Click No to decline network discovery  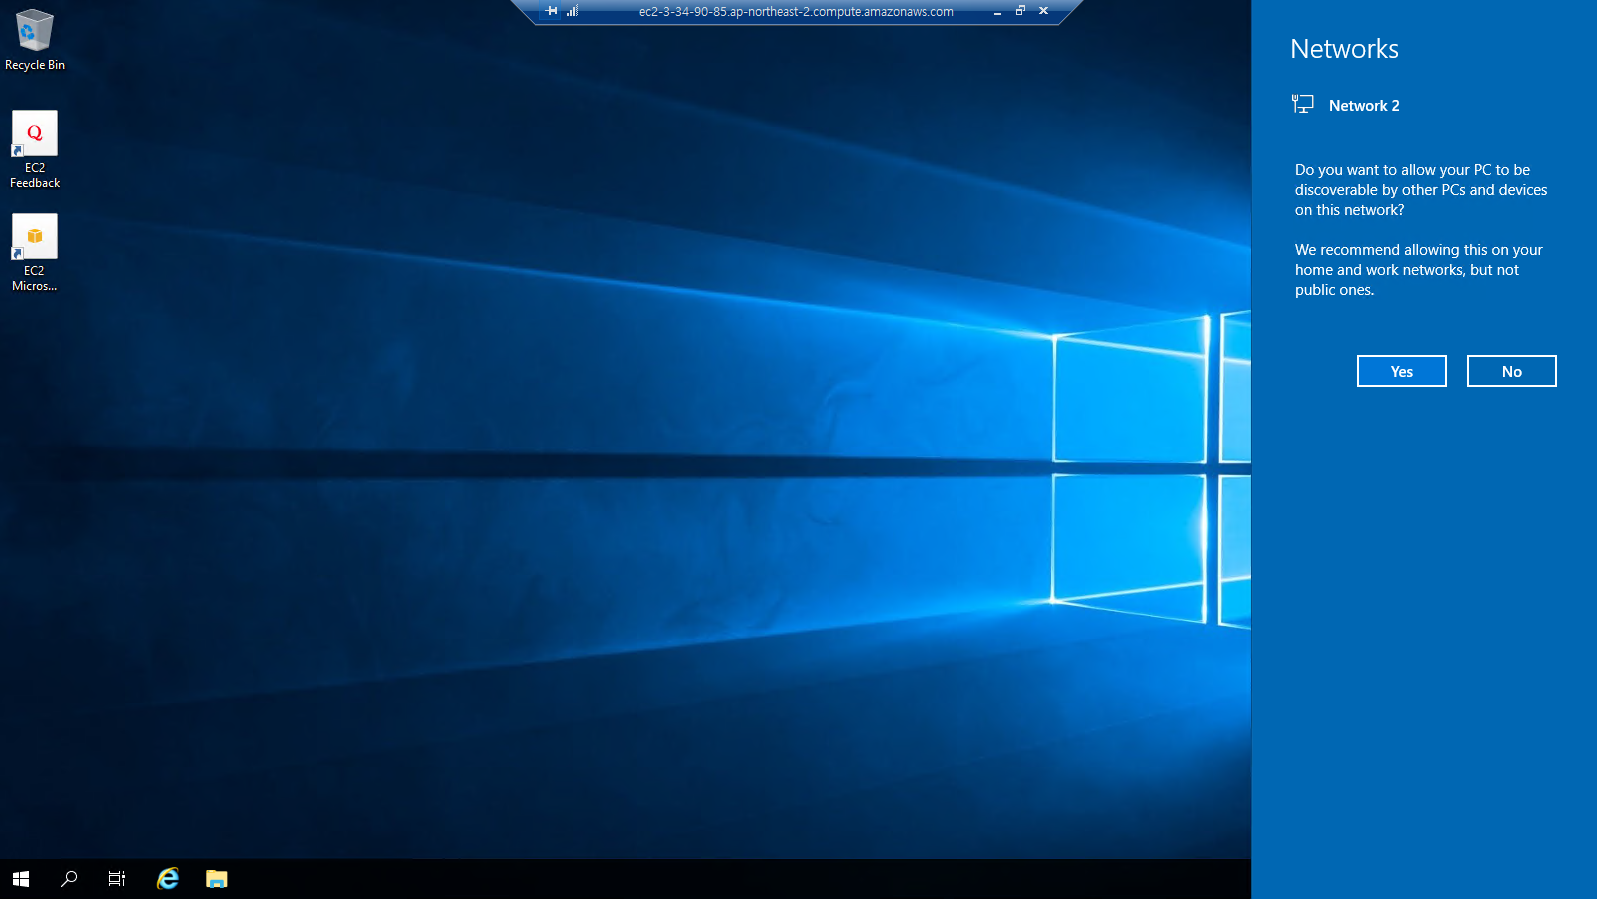click(1511, 371)
